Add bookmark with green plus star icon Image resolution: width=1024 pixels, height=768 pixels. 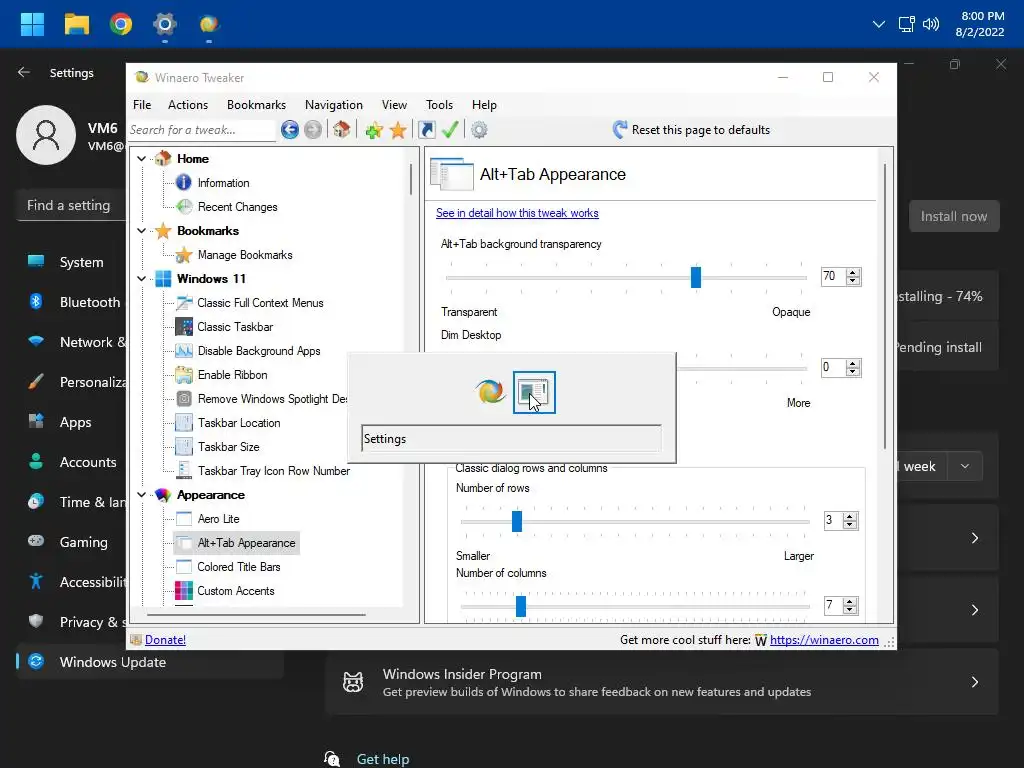pos(374,130)
